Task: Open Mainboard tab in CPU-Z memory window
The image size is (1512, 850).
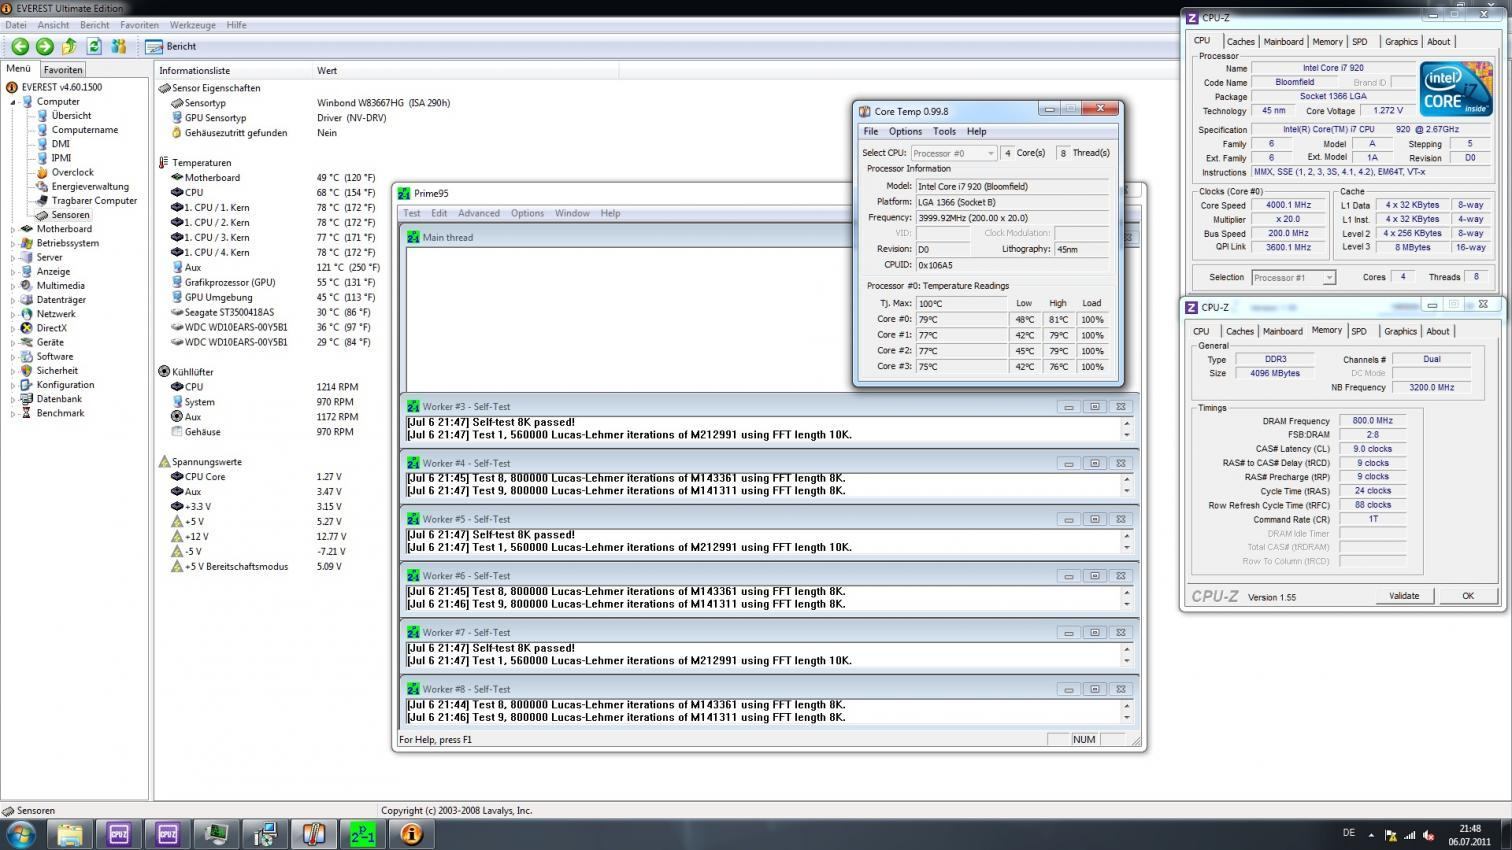Action: point(1282,331)
